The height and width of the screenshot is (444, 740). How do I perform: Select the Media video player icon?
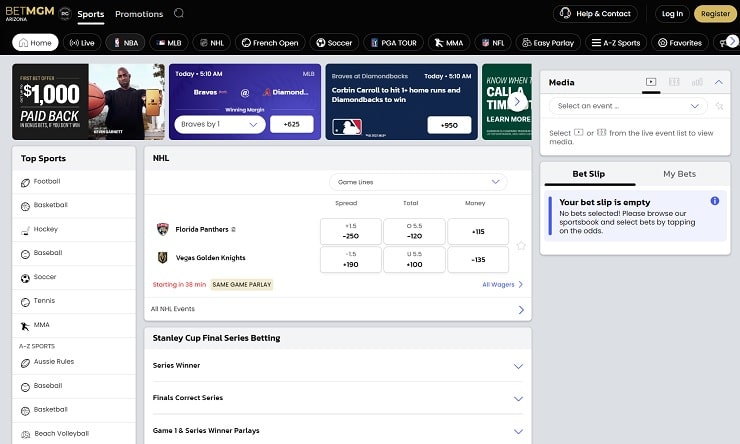coord(651,82)
